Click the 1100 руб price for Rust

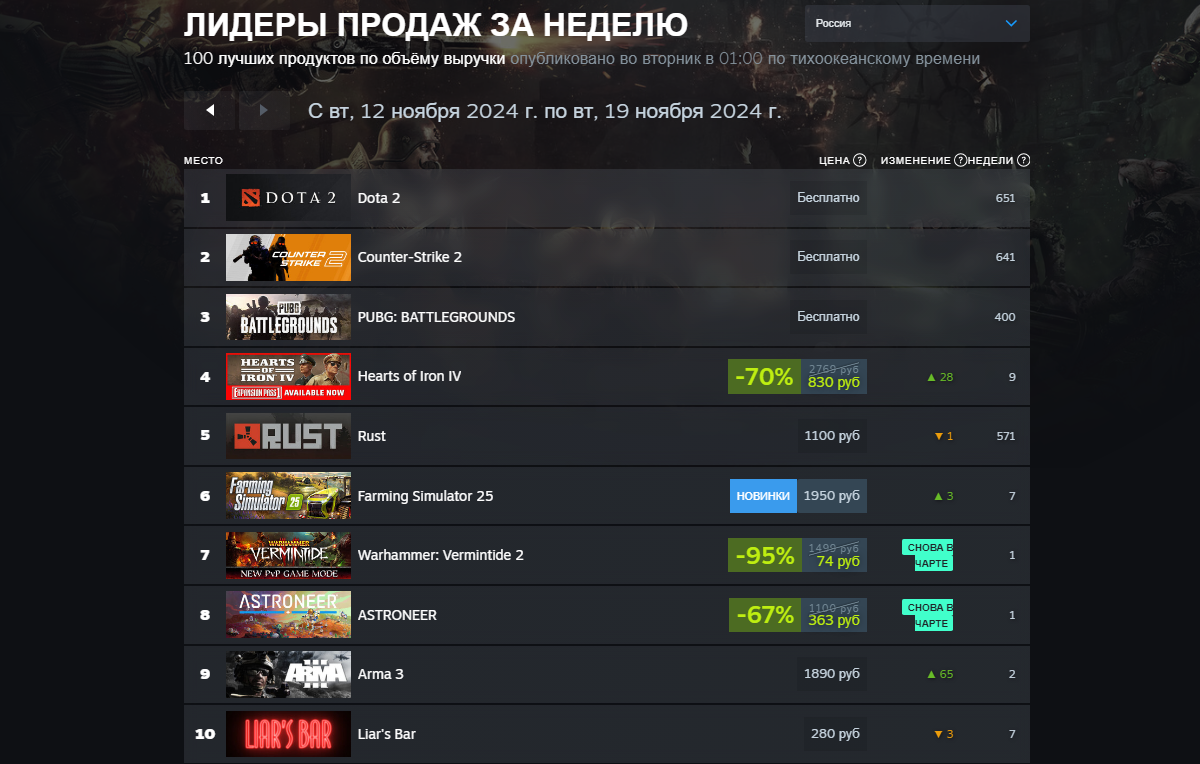[x=832, y=436]
